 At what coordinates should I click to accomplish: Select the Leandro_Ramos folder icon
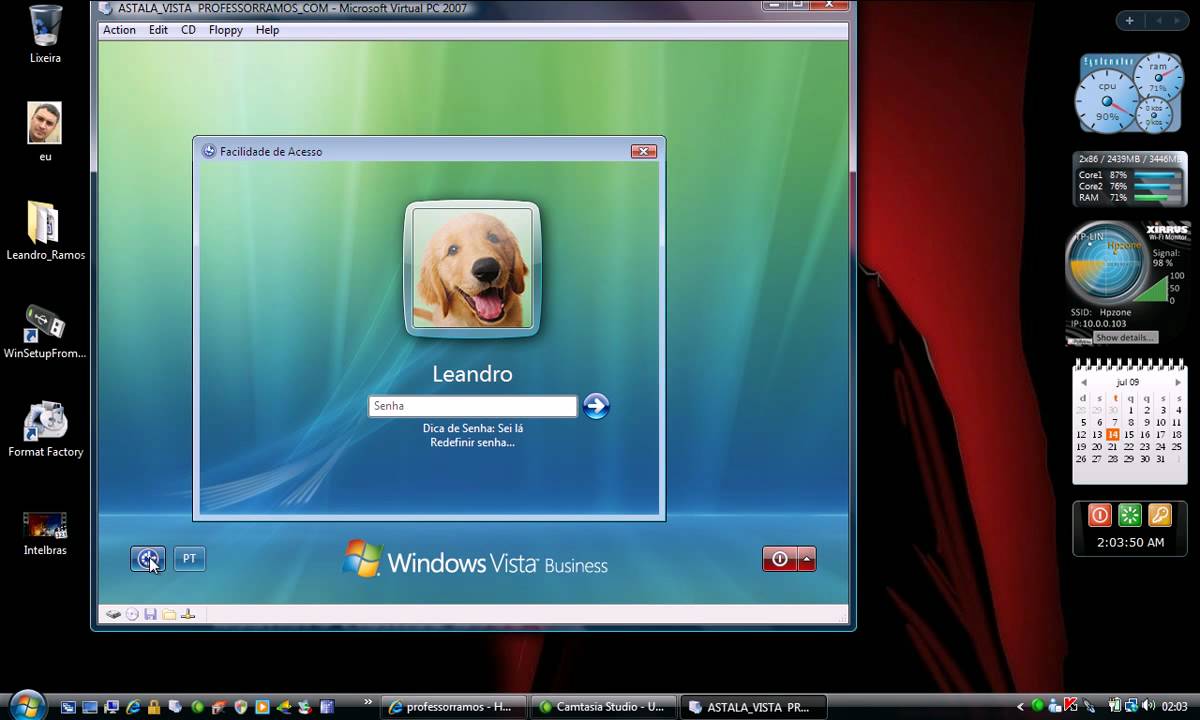point(45,231)
